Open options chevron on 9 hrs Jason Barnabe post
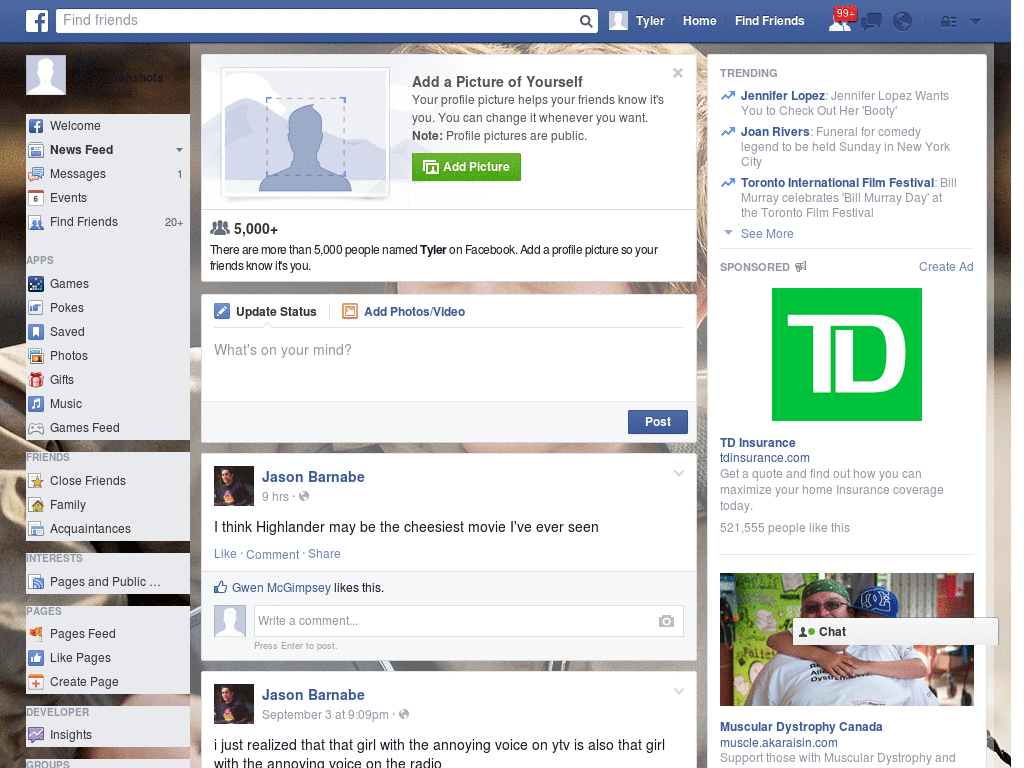Image resolution: width=1024 pixels, height=768 pixels. pyautogui.click(x=679, y=473)
